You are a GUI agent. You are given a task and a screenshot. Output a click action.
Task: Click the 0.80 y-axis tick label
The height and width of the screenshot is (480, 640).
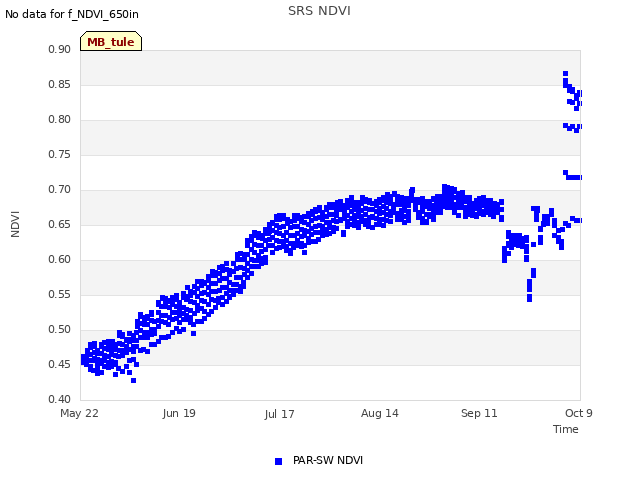60,120
